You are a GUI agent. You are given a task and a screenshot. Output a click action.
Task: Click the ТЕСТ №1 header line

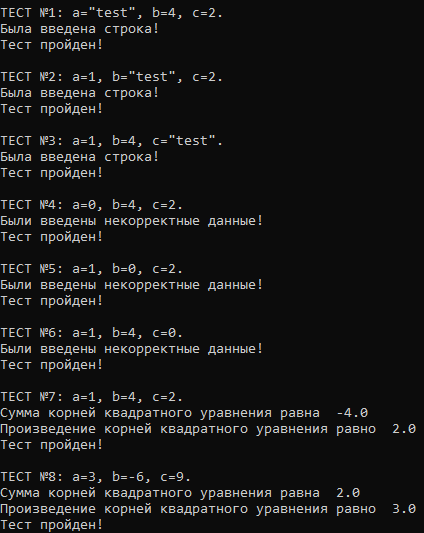pos(112,13)
